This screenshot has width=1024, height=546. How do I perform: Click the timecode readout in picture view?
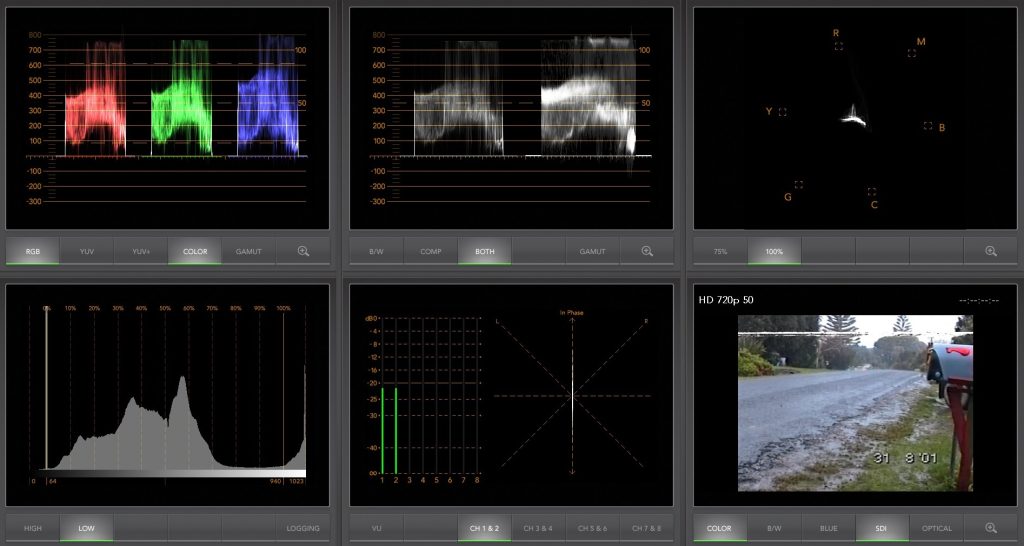point(979,300)
